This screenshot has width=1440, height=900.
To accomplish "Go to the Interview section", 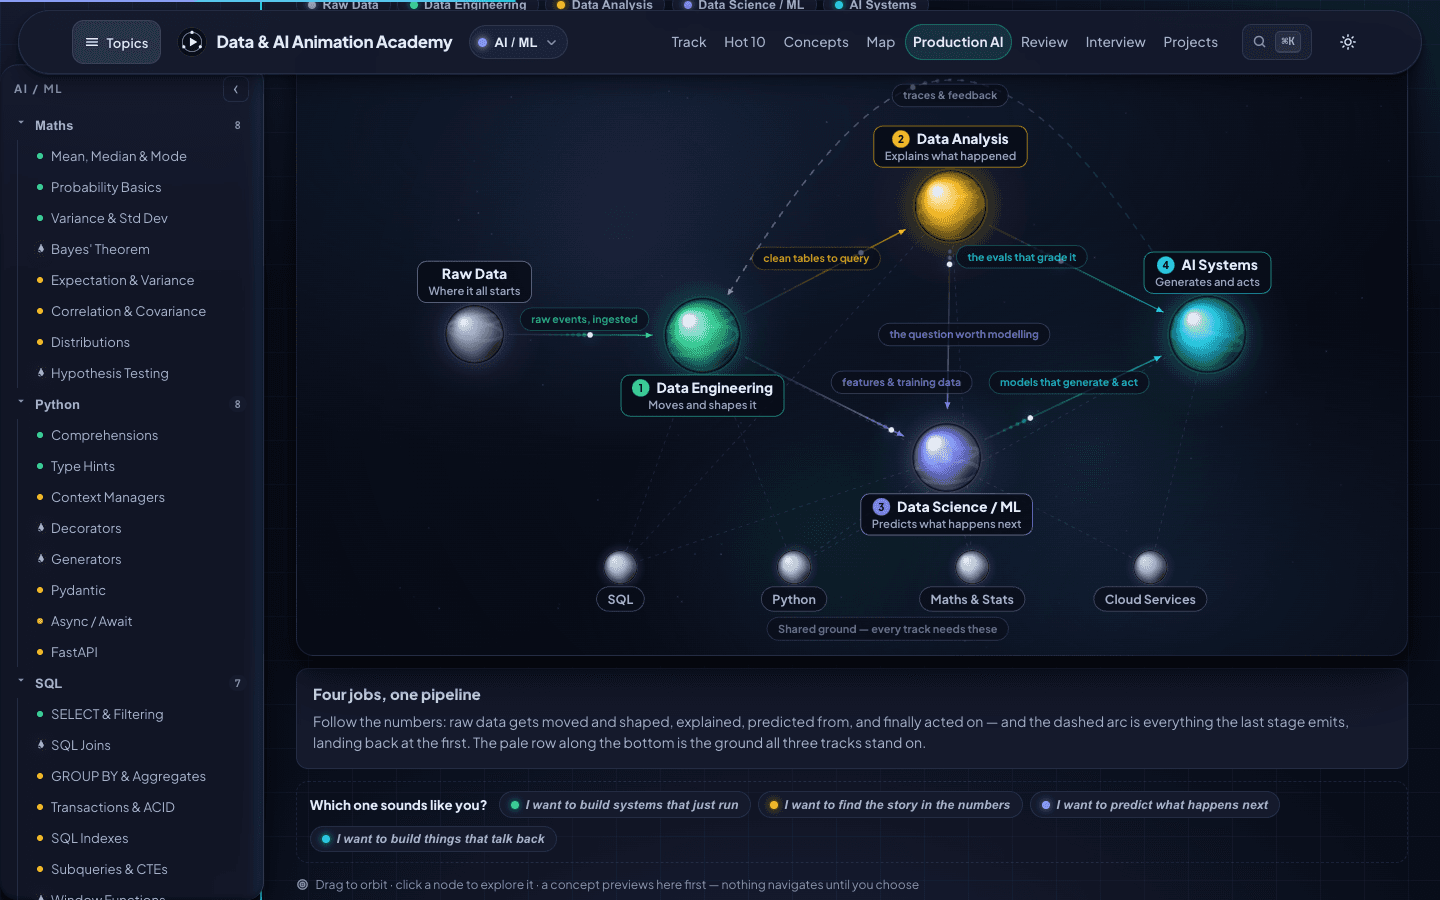I will pos(1116,42).
